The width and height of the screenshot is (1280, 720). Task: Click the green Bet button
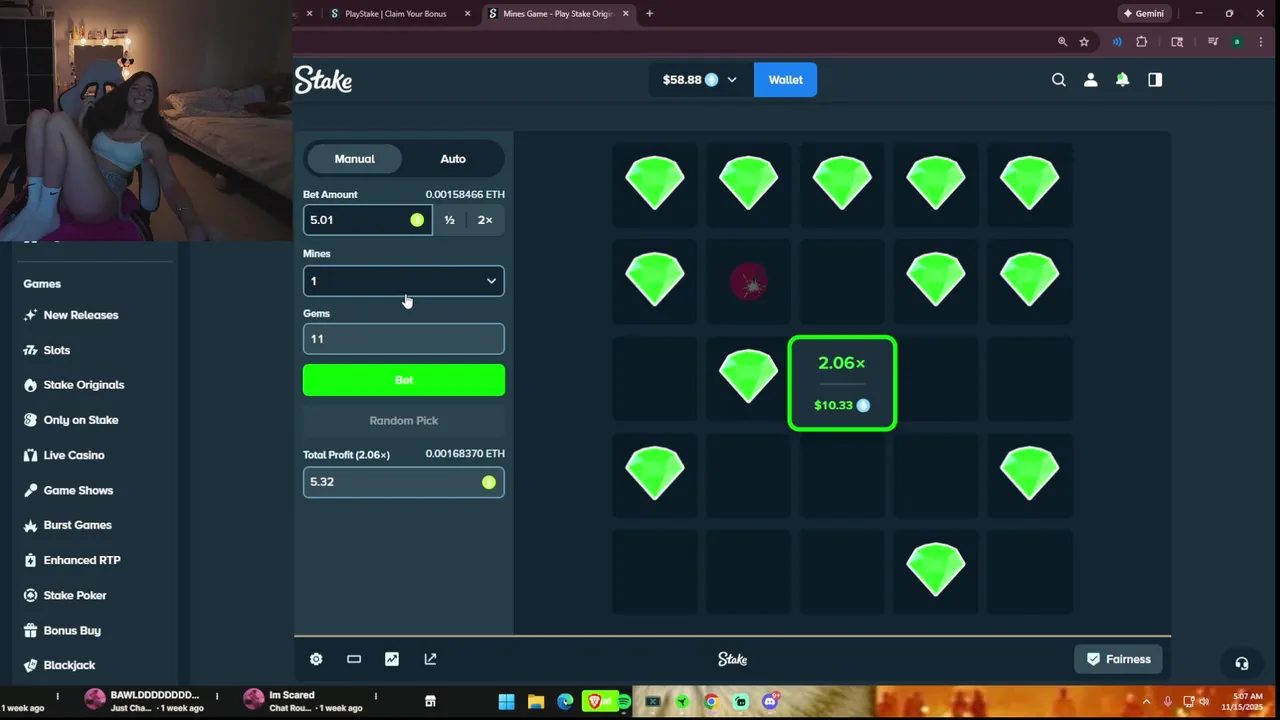(404, 380)
